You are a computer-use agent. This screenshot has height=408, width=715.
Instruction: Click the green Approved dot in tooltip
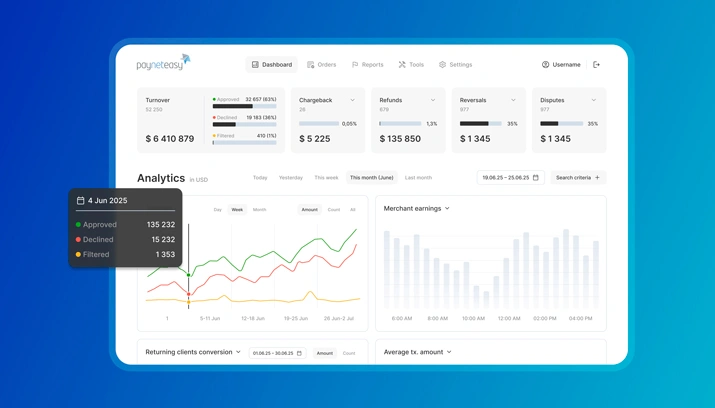(78, 225)
